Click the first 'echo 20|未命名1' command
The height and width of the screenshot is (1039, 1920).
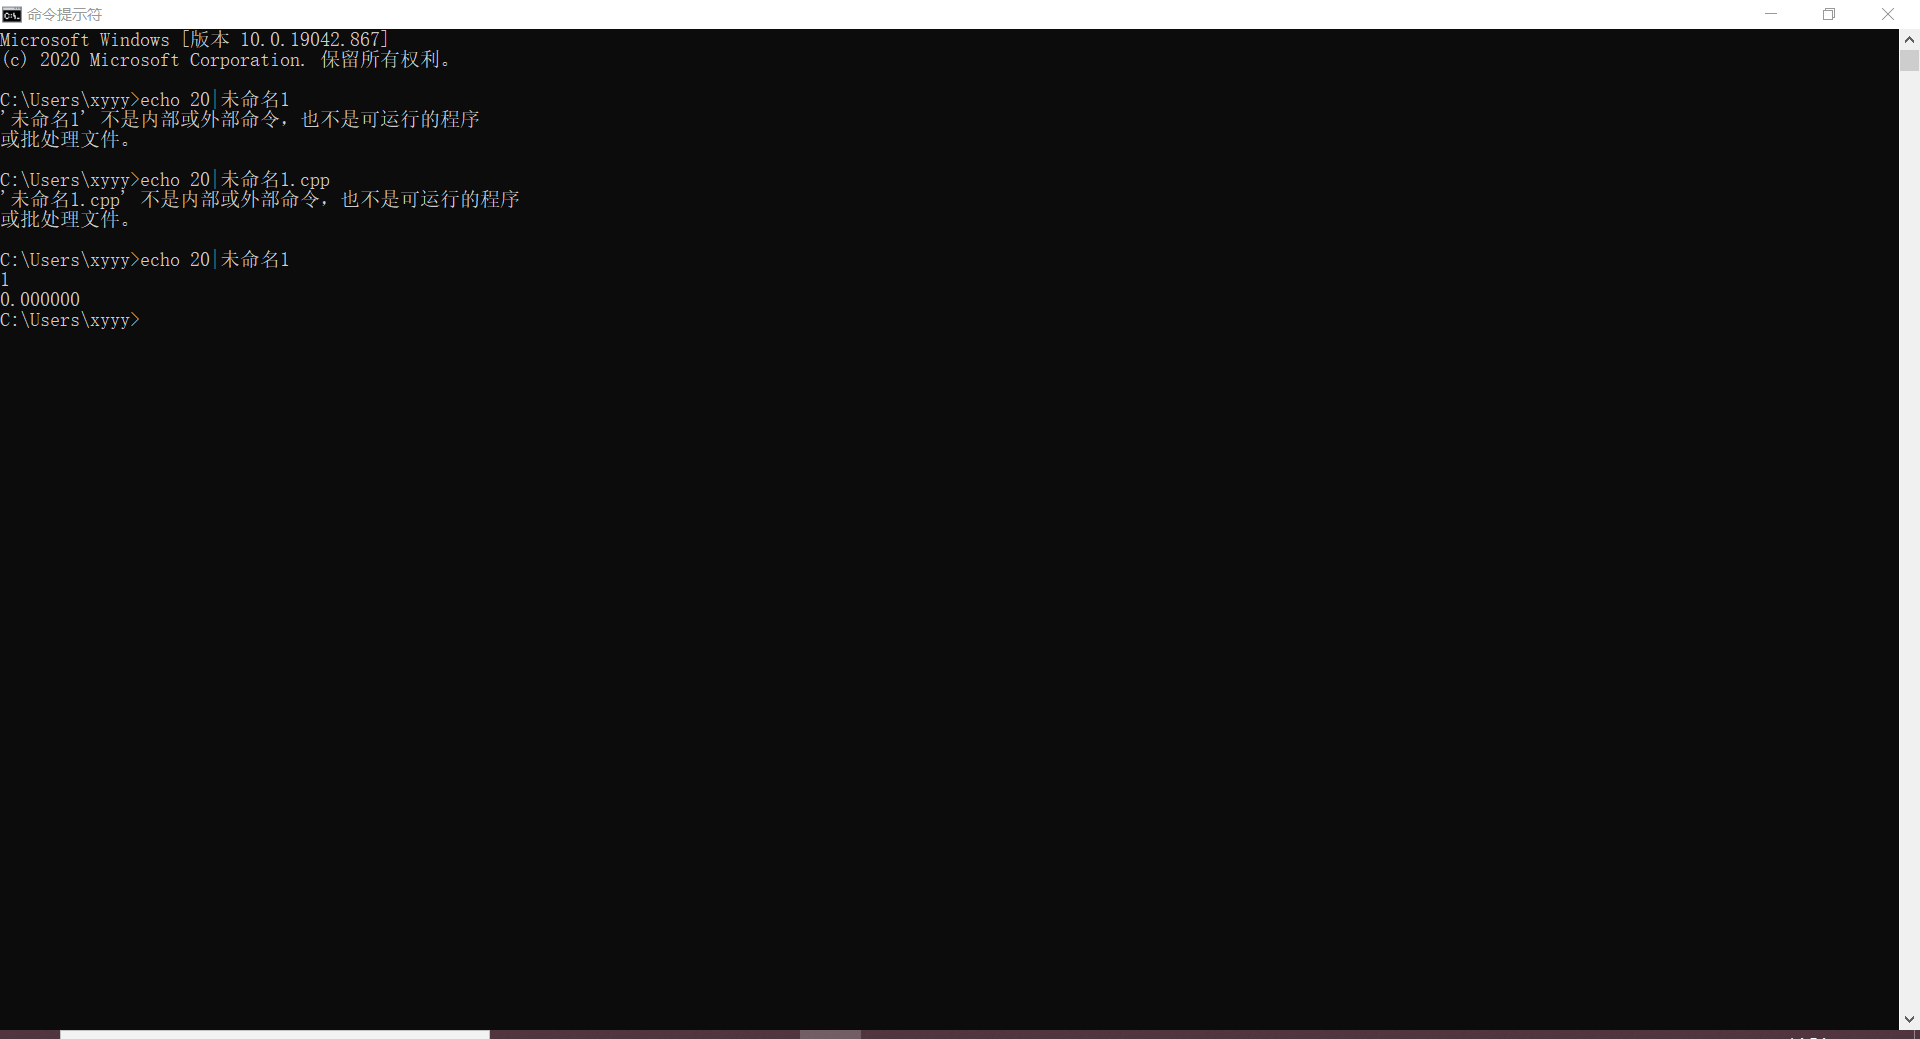click(x=215, y=100)
